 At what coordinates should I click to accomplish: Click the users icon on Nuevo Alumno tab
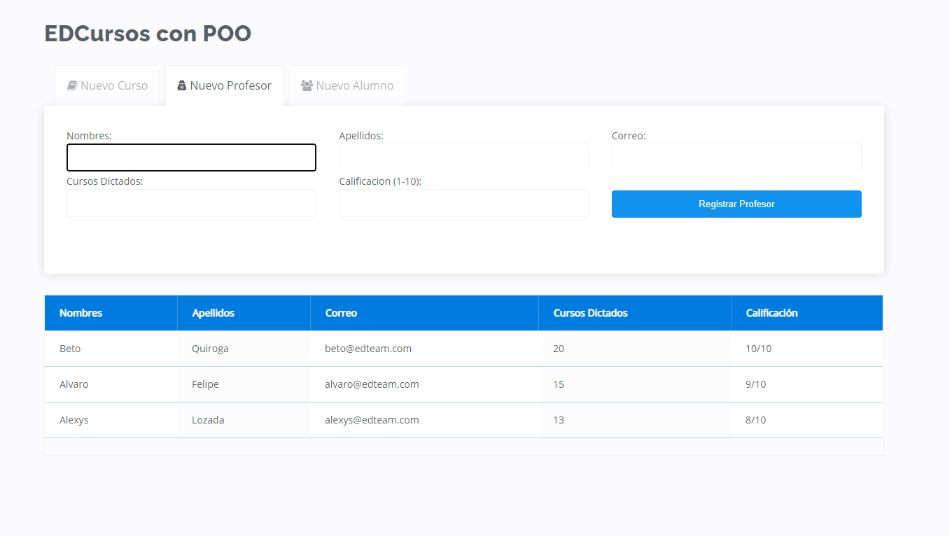307,86
